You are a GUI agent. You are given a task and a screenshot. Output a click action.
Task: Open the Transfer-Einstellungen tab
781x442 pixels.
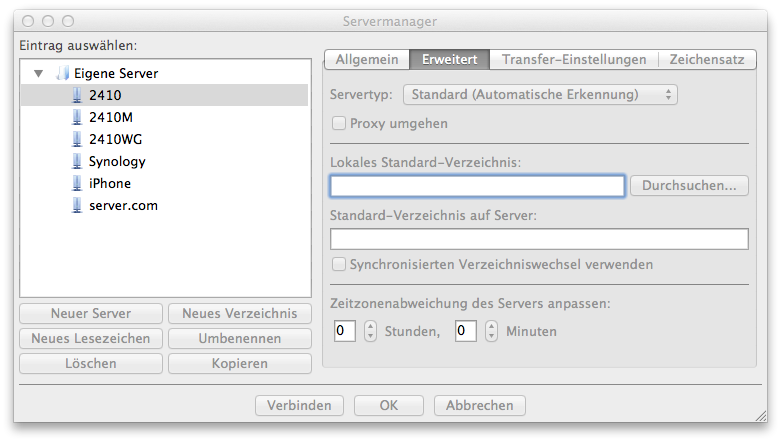[574, 59]
